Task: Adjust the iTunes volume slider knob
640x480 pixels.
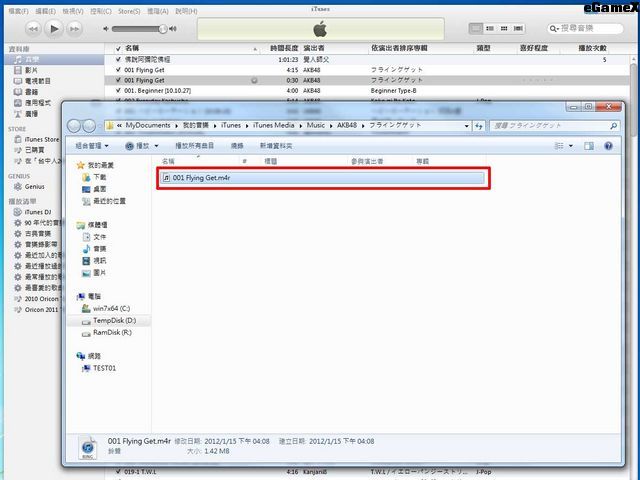Action: point(163,29)
